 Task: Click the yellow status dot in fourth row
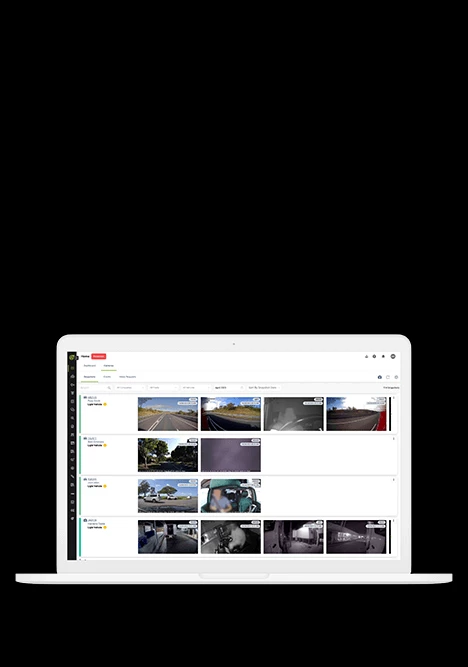[105, 527]
